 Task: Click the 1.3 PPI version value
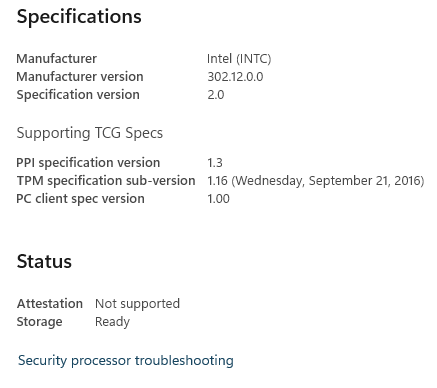tap(215, 163)
